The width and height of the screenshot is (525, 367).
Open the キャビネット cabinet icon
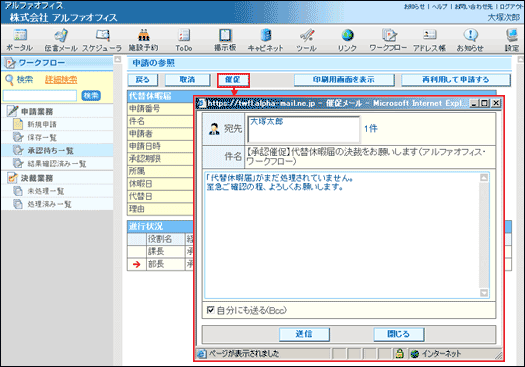(x=266, y=35)
